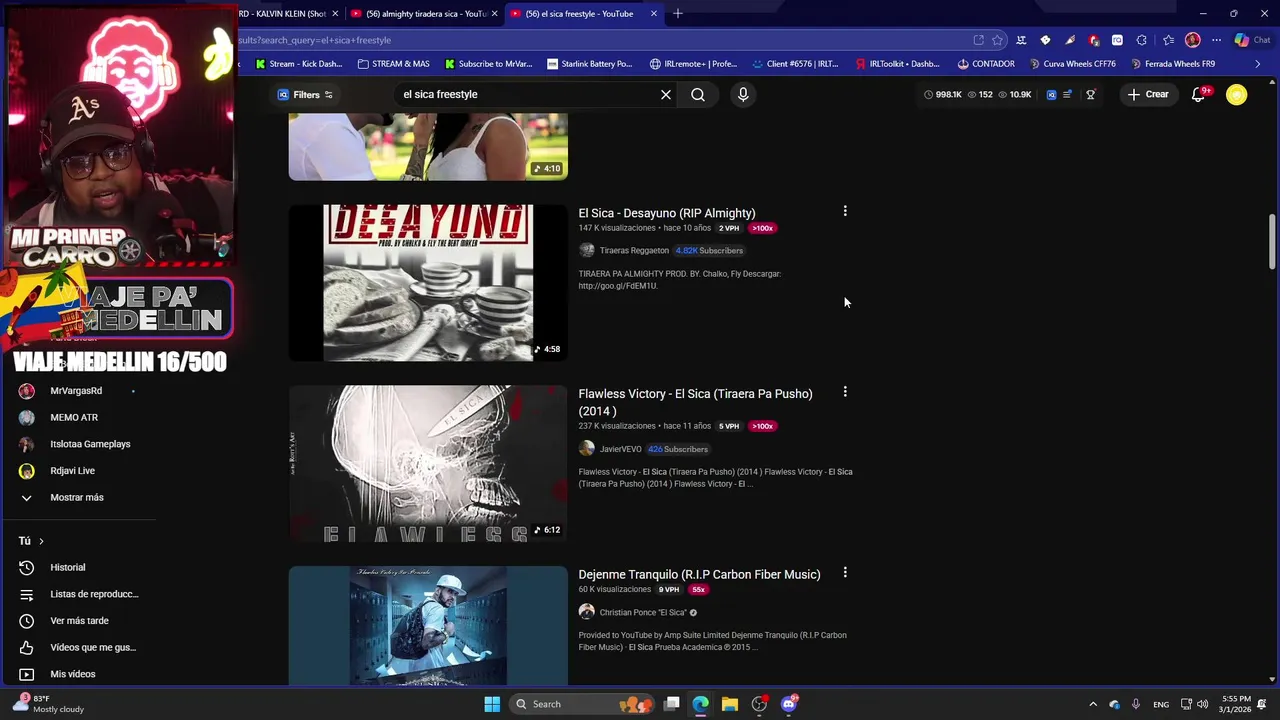Image resolution: width=1280 pixels, height=720 pixels.
Task: Open Microsoft Edge from taskbar
Action: pyautogui.click(x=701, y=704)
